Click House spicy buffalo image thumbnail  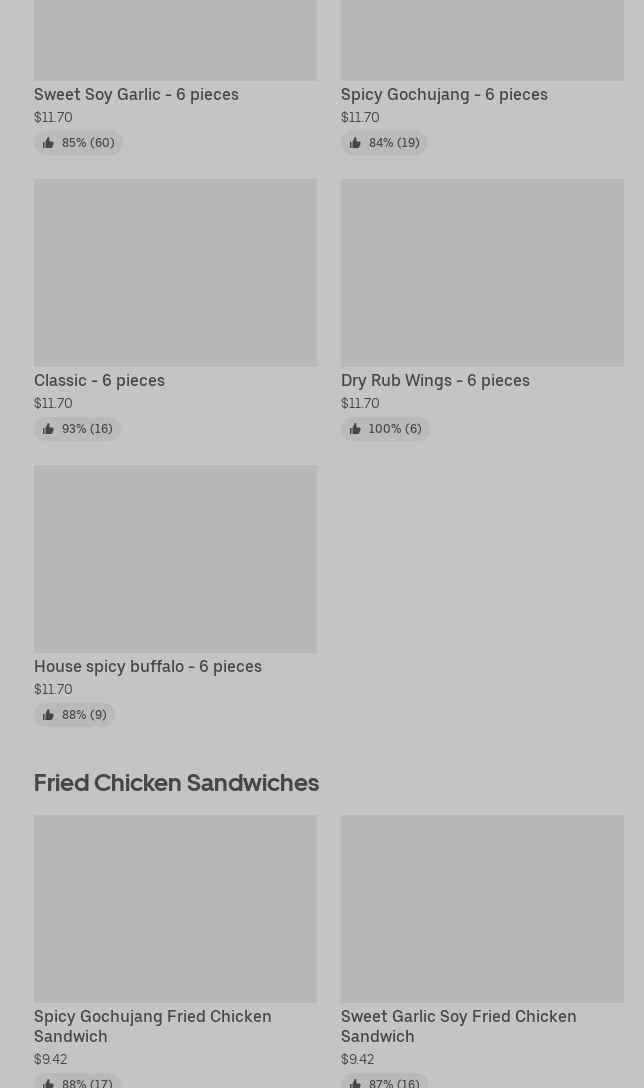click(x=175, y=558)
